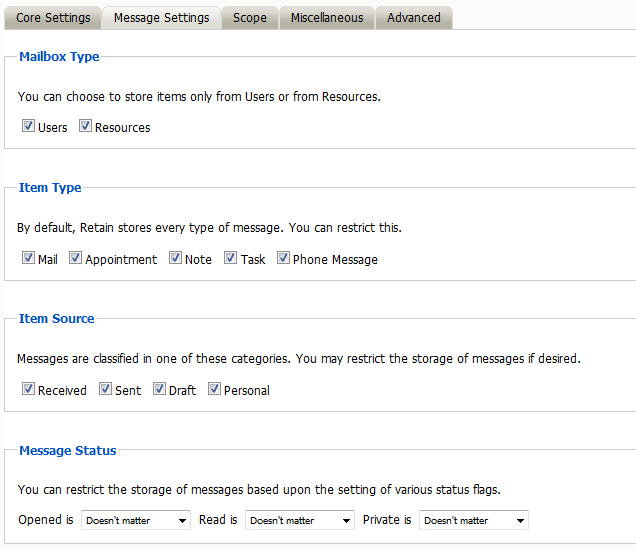636x550 pixels.
Task: Disable the Draft checkbox
Action: [x=160, y=389]
